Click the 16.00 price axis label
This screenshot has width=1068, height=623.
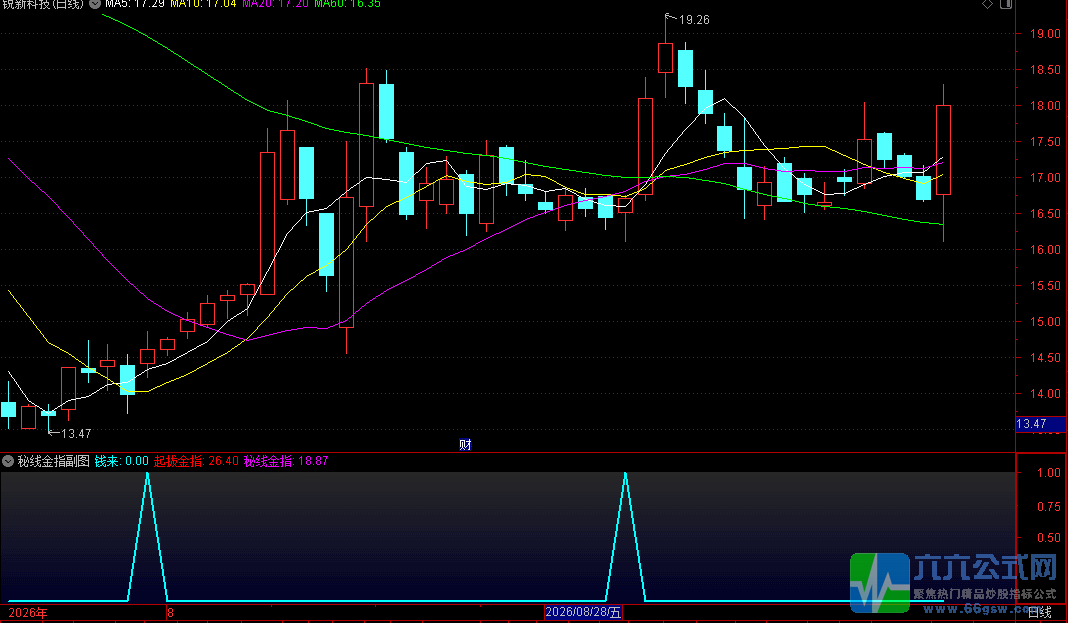[x=1045, y=250]
